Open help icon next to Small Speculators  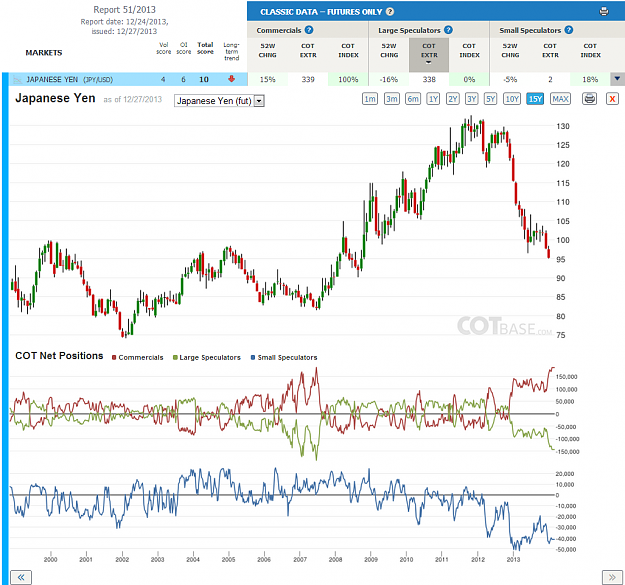tap(569, 30)
